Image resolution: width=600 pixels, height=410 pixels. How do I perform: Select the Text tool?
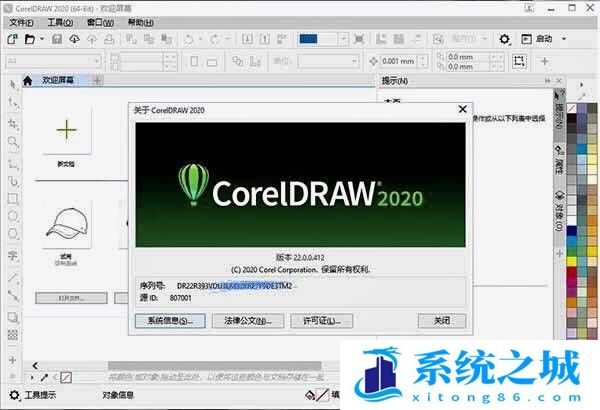pos(13,255)
